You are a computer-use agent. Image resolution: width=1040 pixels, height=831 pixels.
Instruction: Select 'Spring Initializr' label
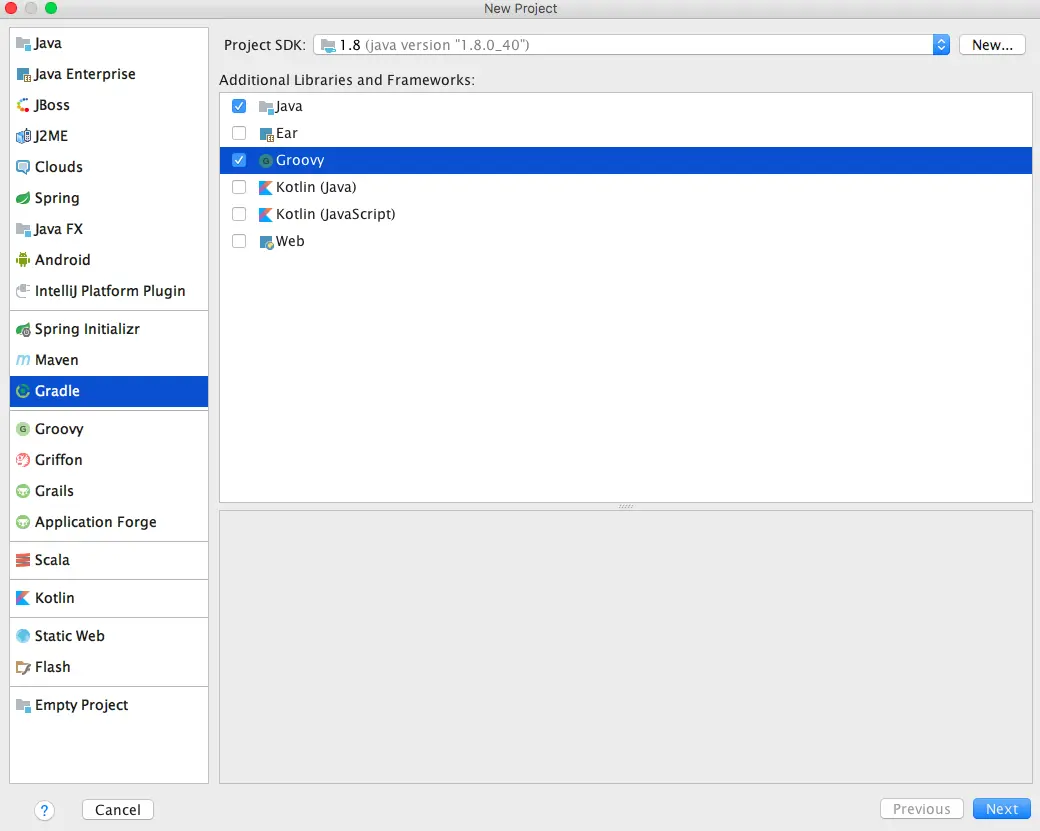click(87, 329)
